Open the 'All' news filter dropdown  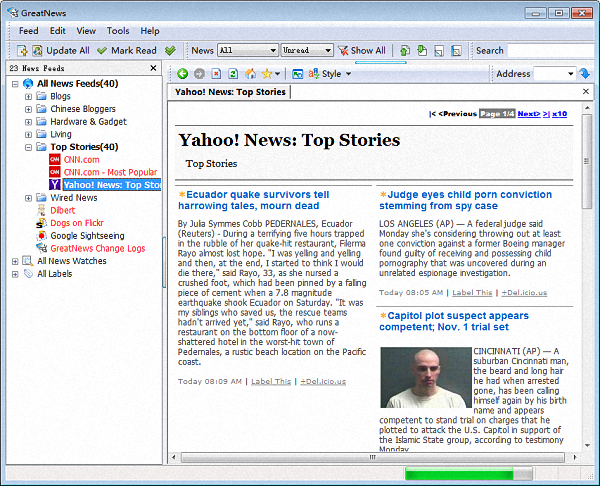[247, 50]
